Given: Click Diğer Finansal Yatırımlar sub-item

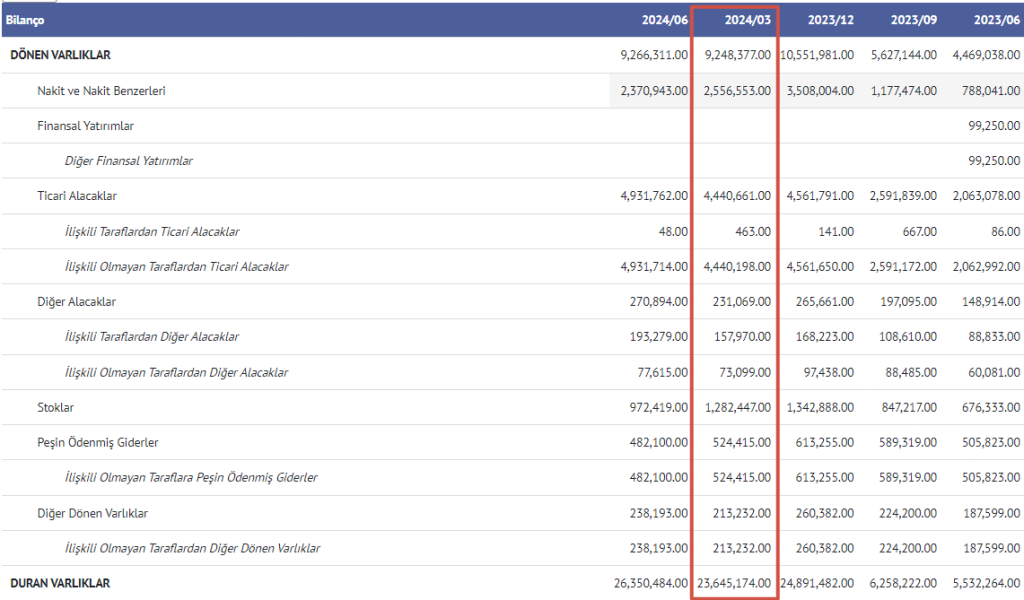Looking at the screenshot, I should [129, 161].
